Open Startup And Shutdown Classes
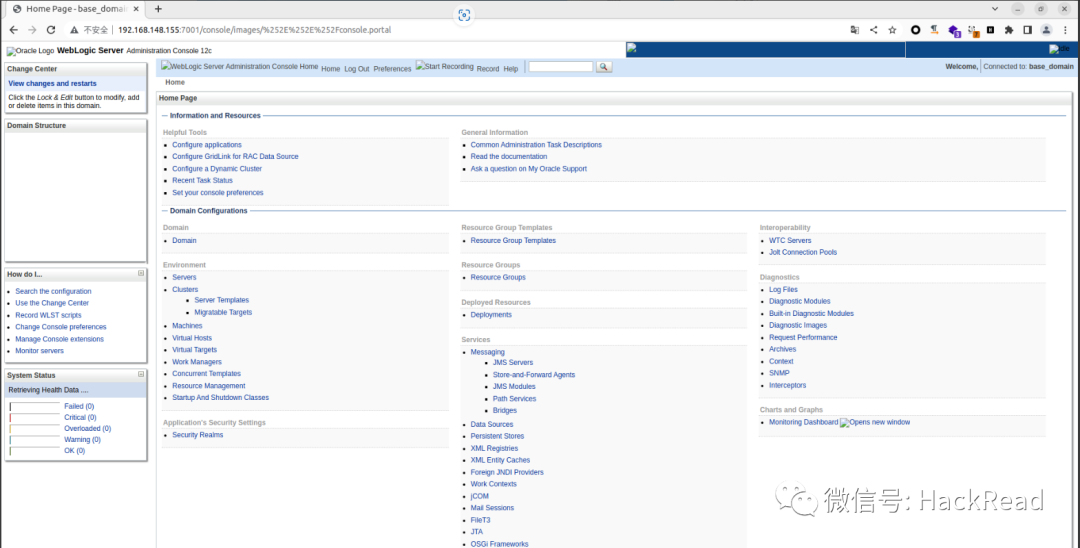Viewport: 1080px width, 548px height. 220,397
